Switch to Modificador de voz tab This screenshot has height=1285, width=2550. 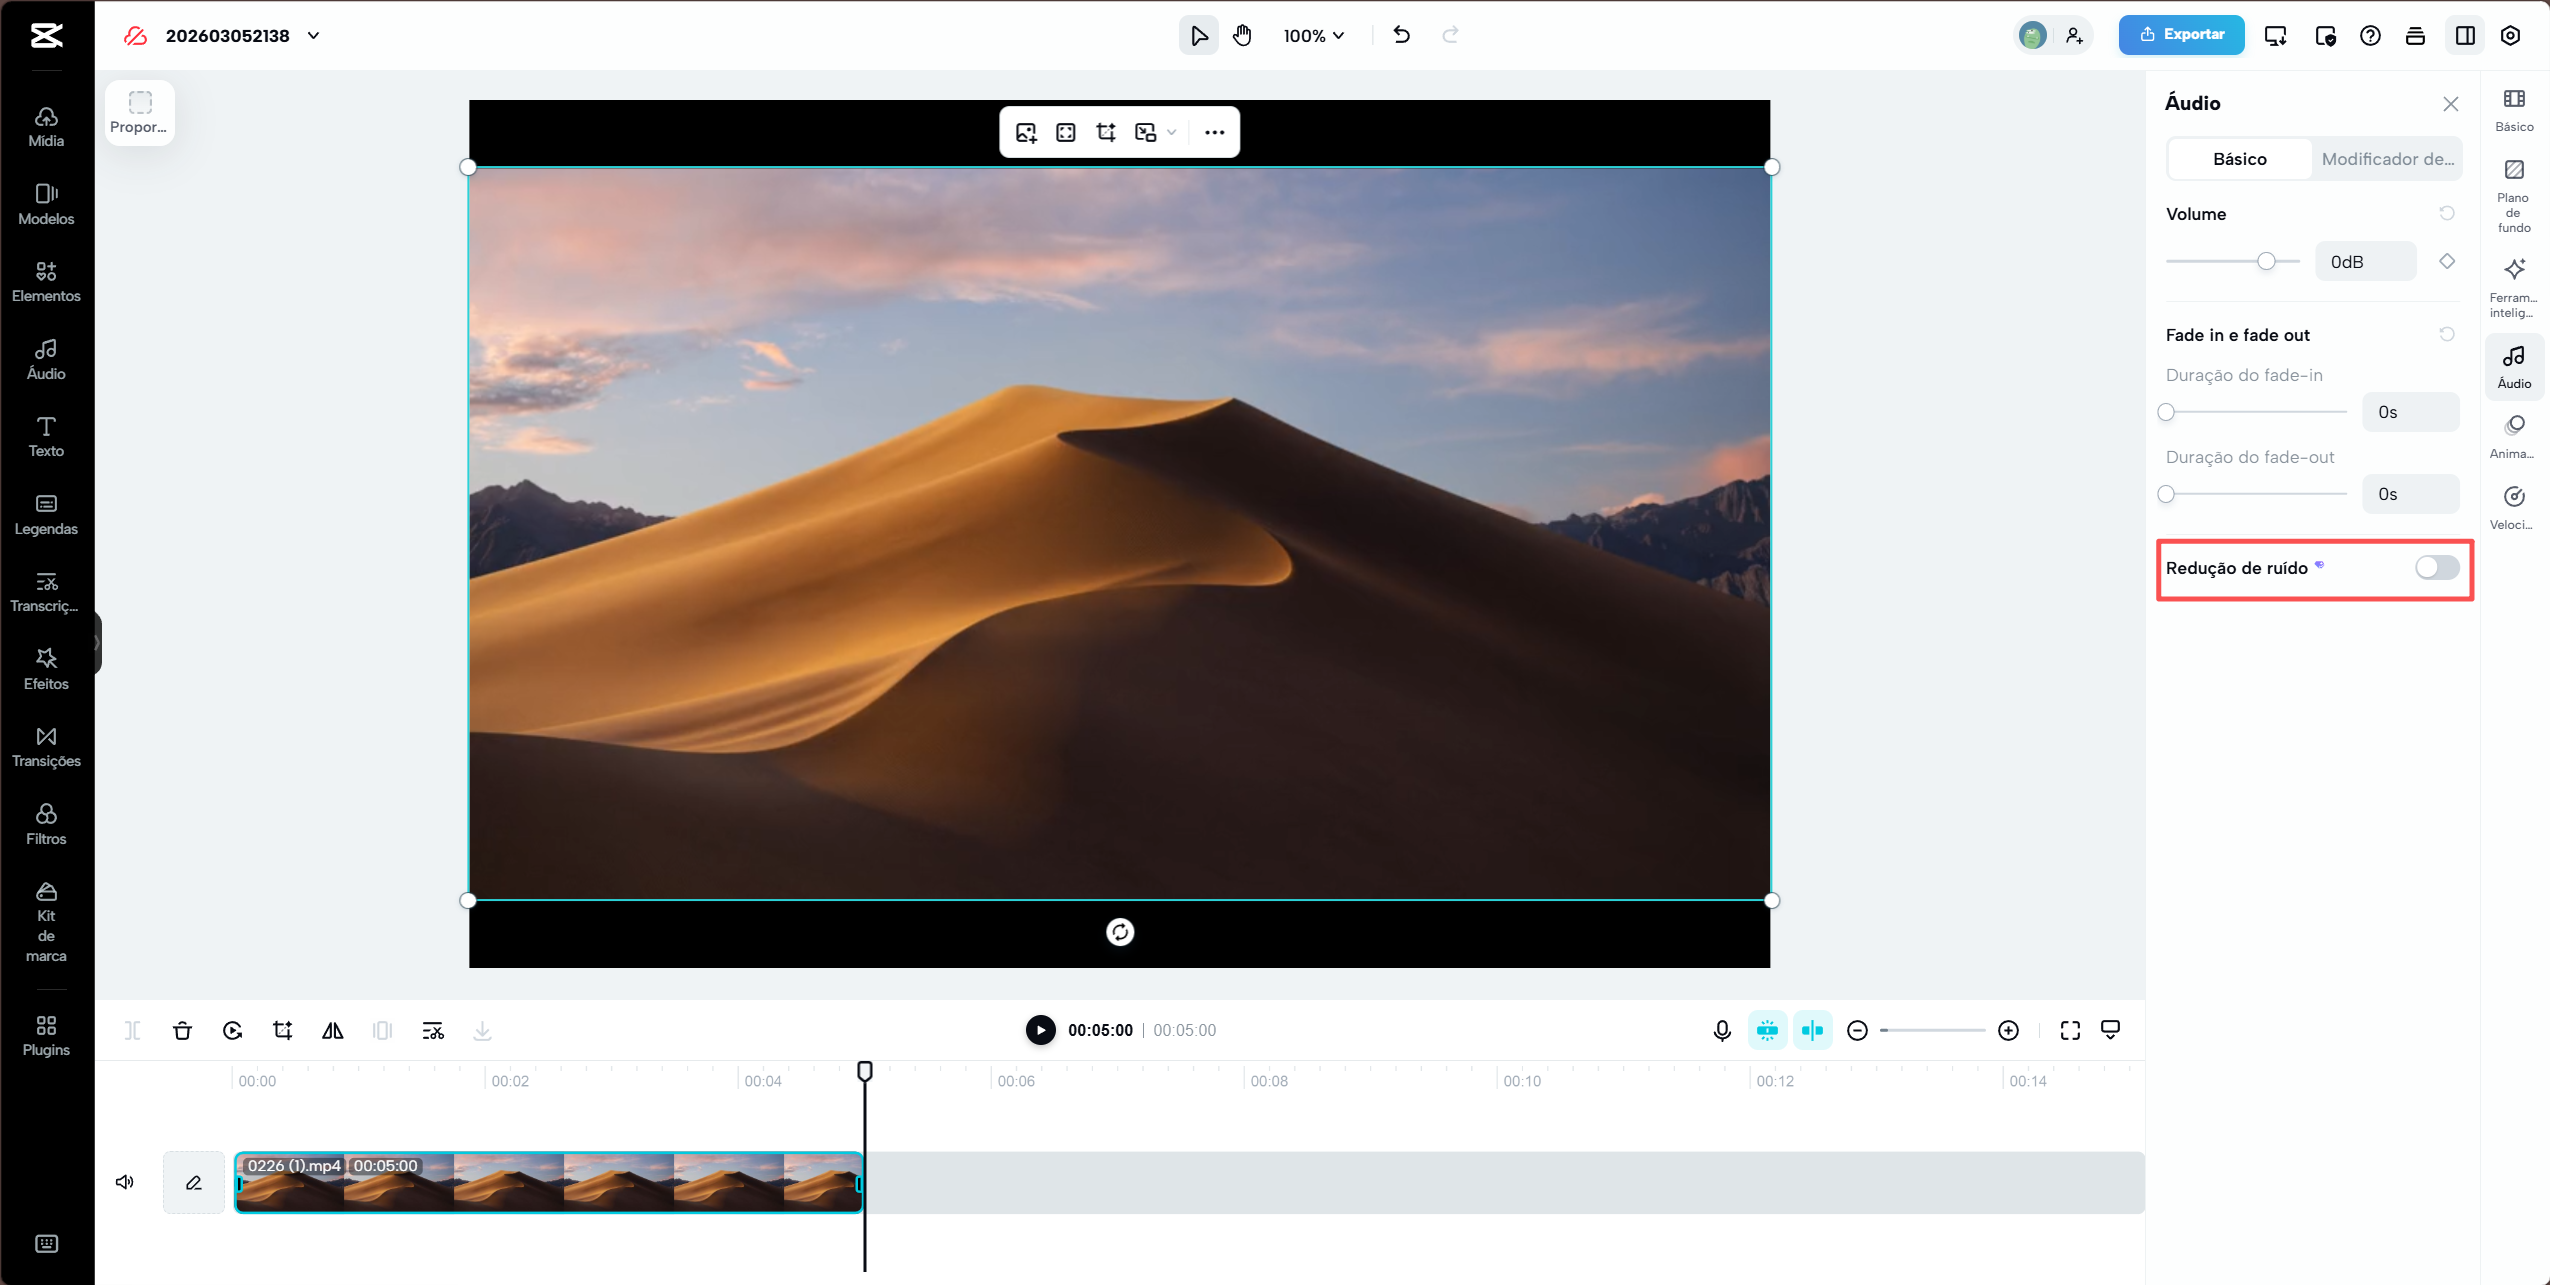pyautogui.click(x=2389, y=158)
